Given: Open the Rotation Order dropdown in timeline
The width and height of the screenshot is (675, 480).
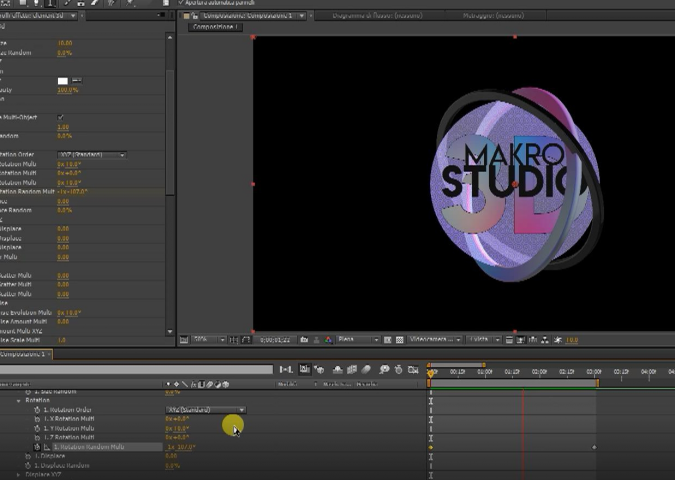Looking at the screenshot, I should [206, 410].
